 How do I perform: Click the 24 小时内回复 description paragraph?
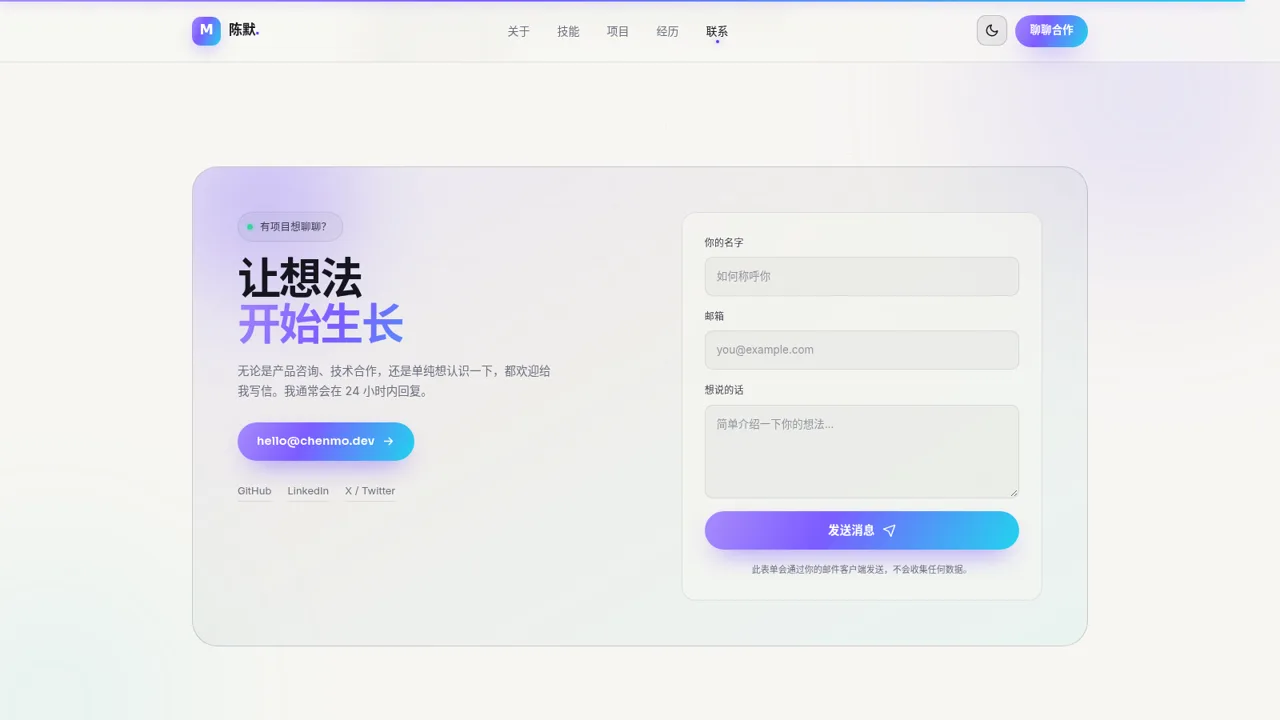(x=394, y=381)
